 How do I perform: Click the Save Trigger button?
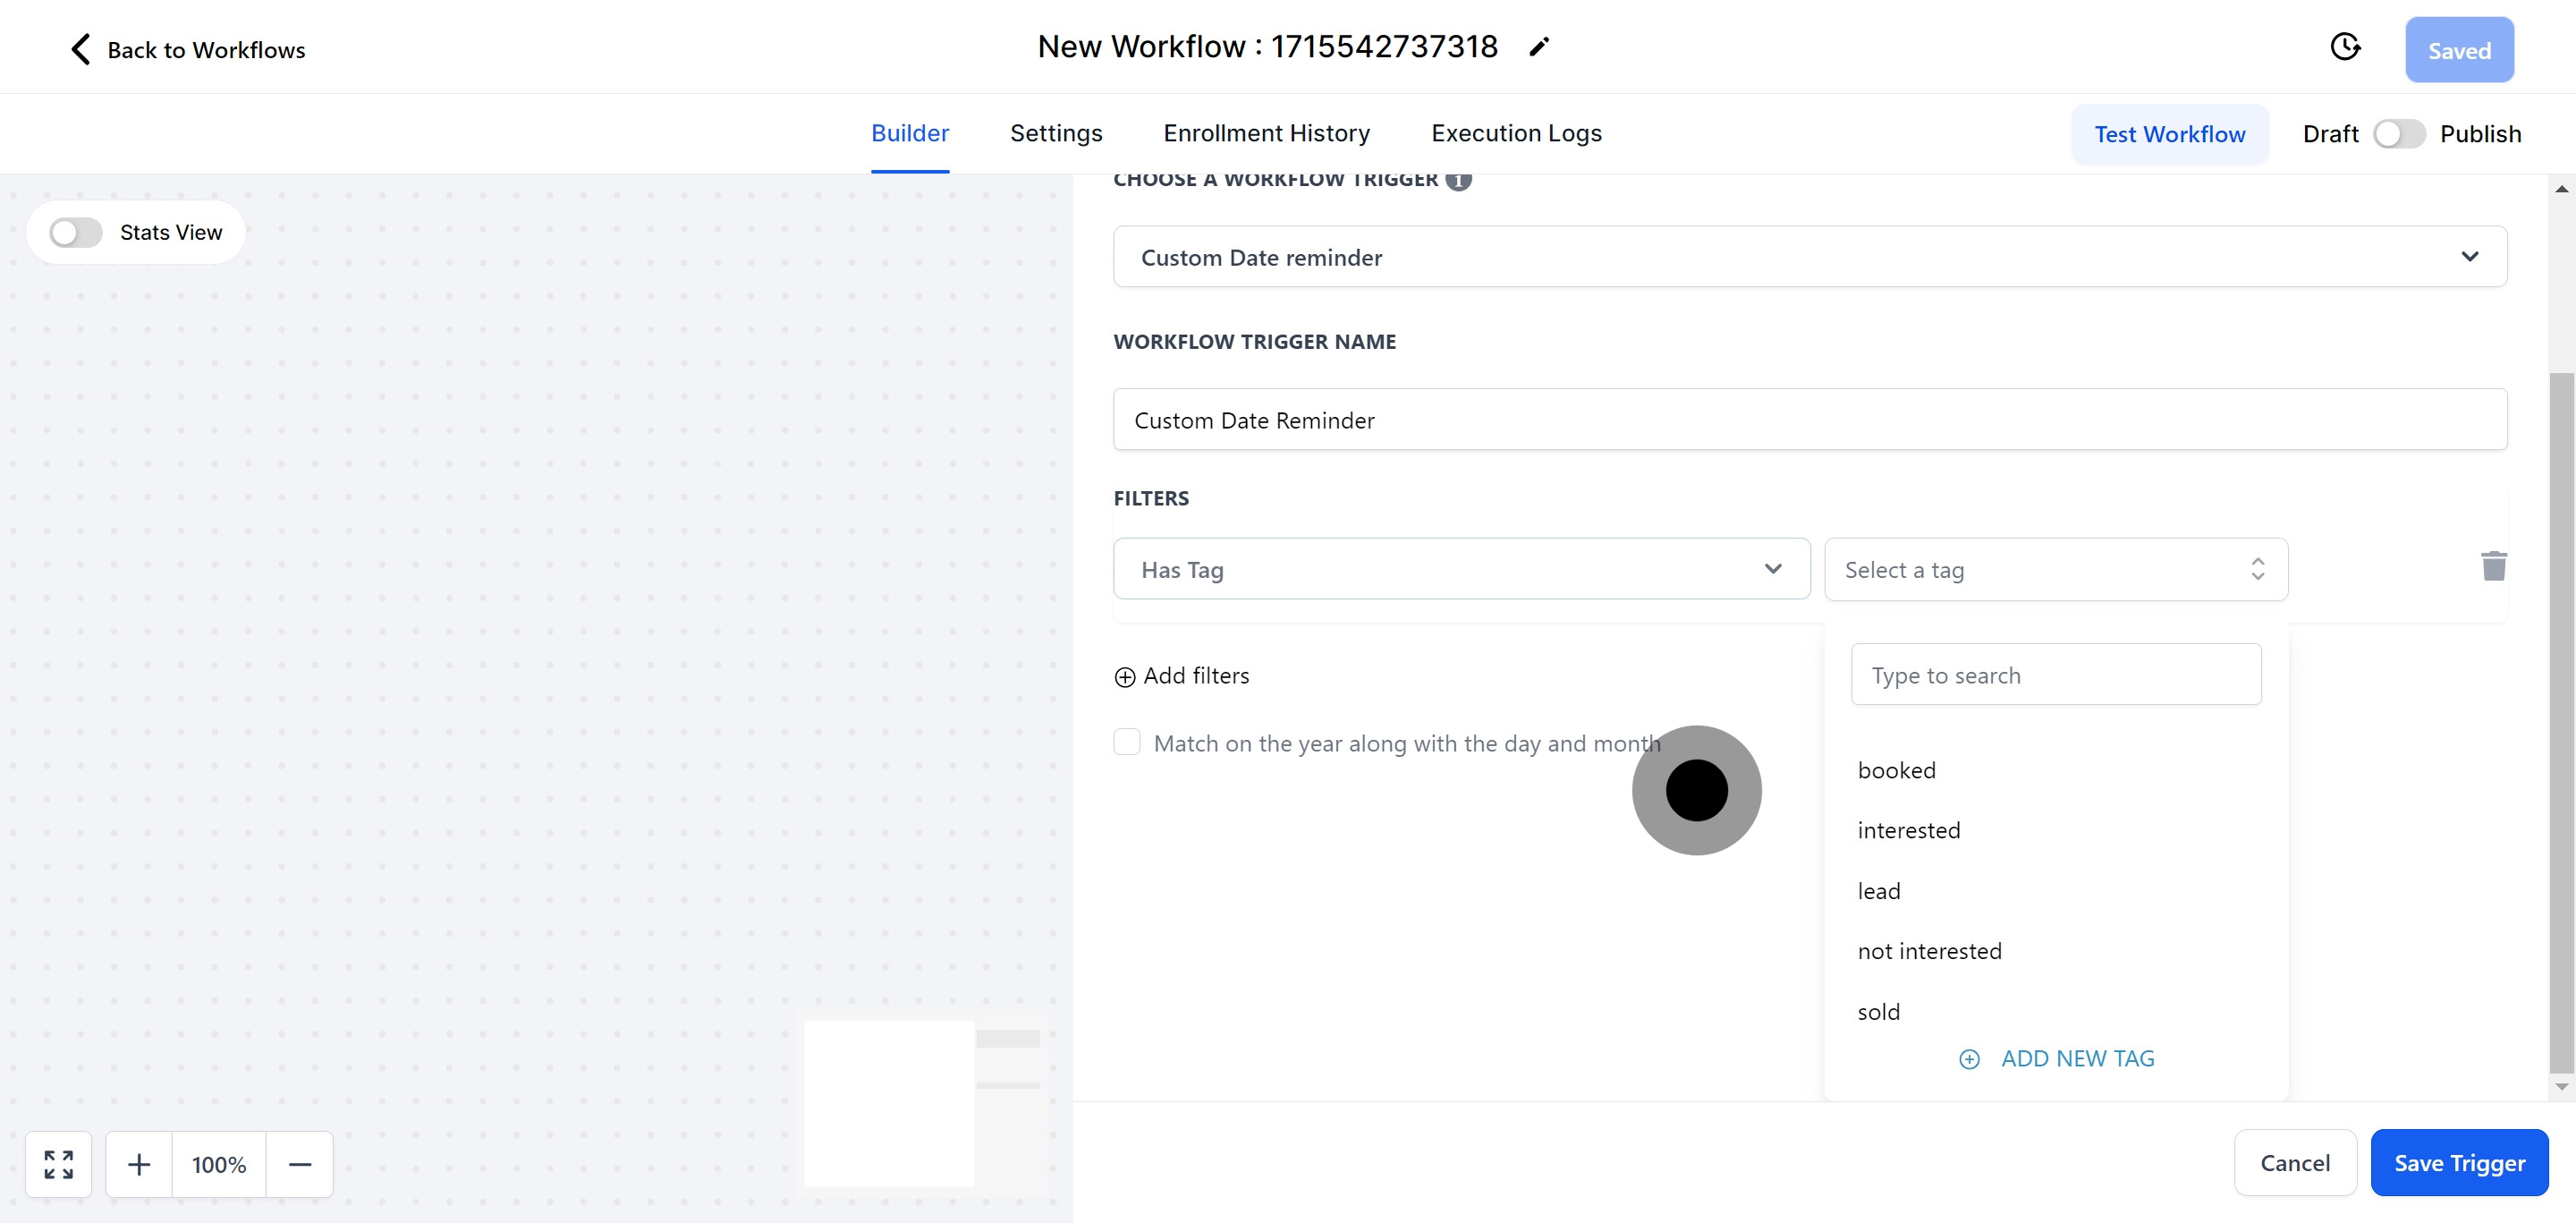coord(2458,1163)
